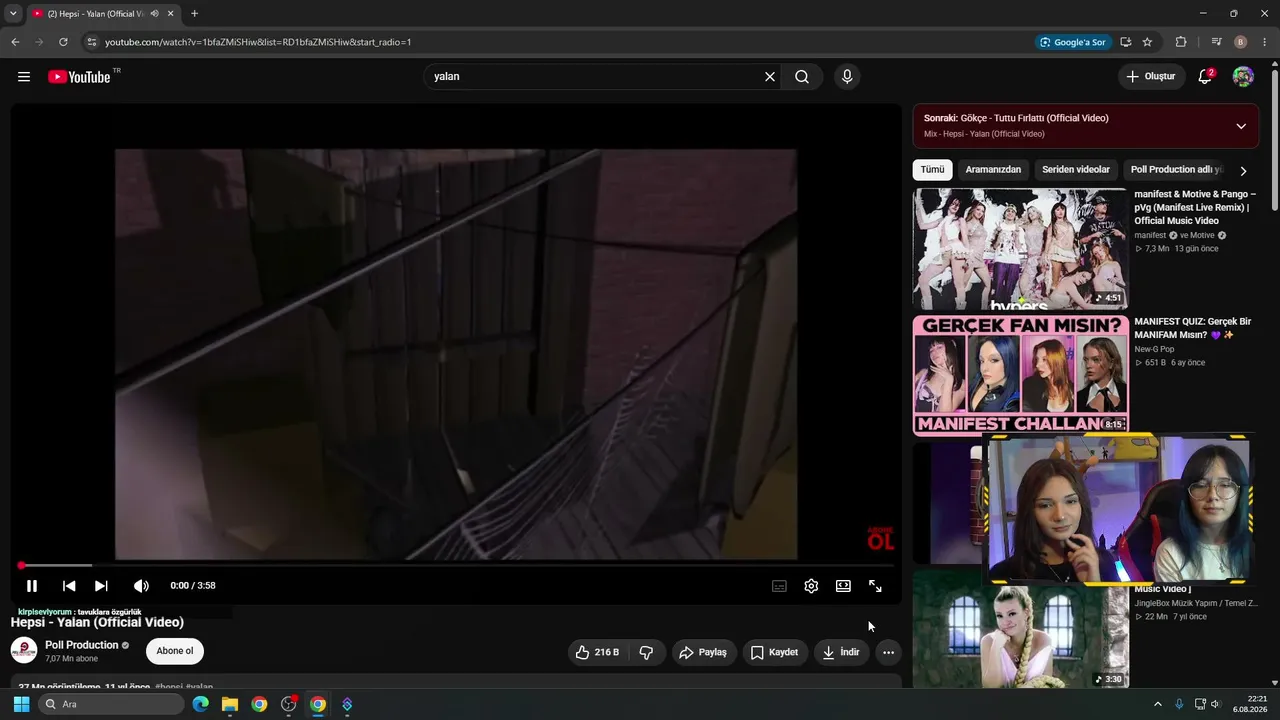
Task: Open the Google'a Sor button
Action: (x=1073, y=42)
